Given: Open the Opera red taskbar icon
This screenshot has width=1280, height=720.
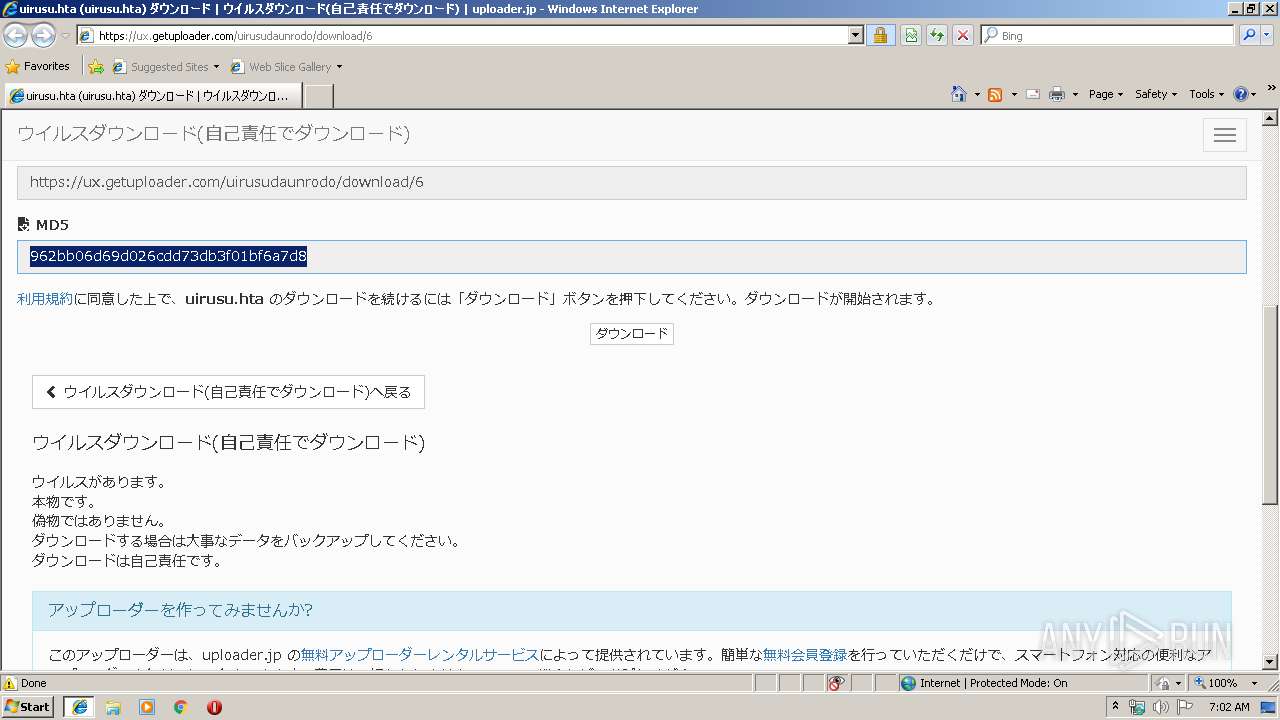Looking at the screenshot, I should tap(214, 706).
